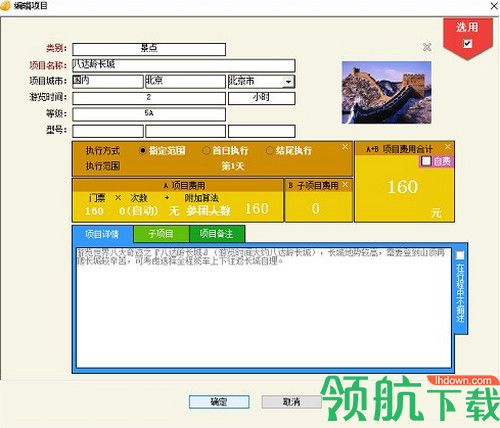Viewport: 500px width, 428px height.
Task: Click the Great Wall thumbnail image
Action: point(387,92)
